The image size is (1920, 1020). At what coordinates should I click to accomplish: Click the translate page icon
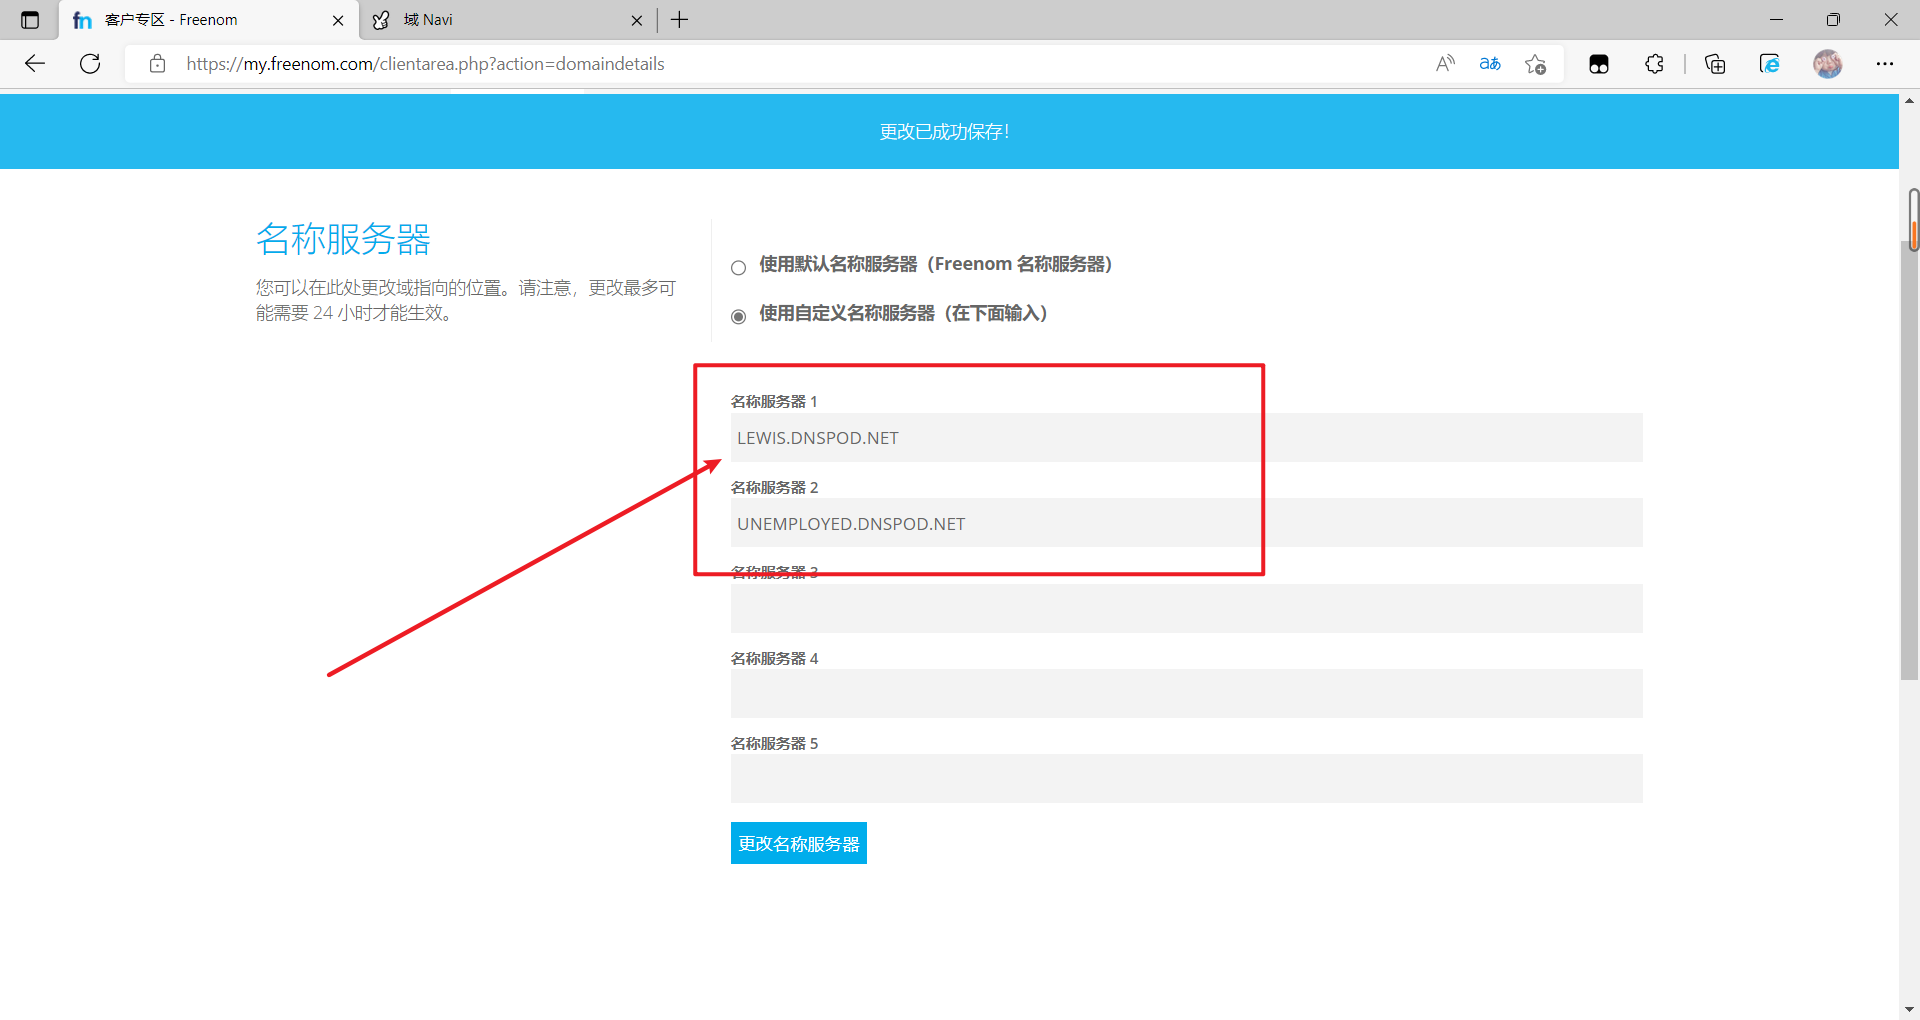[1490, 64]
